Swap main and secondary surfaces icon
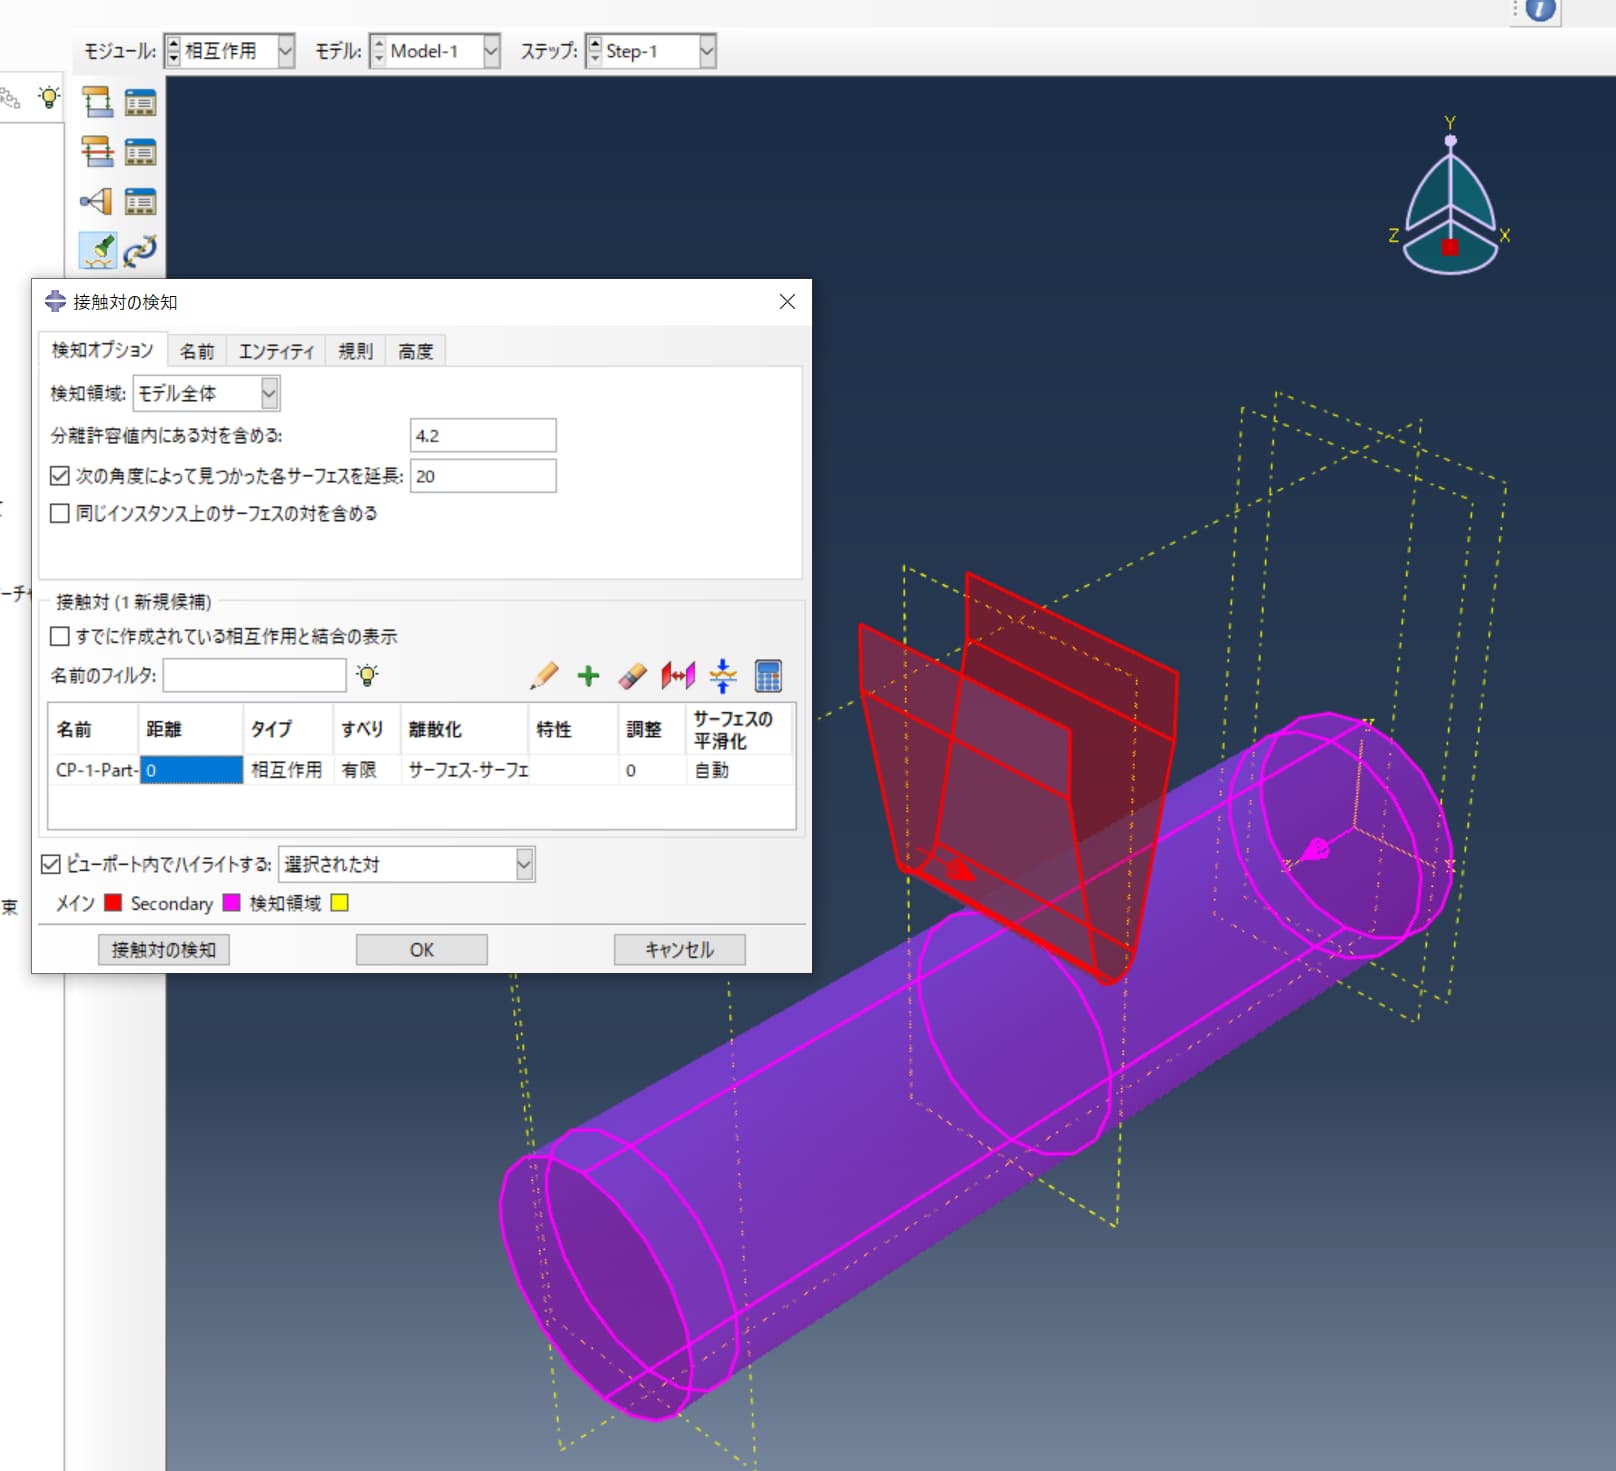The height and width of the screenshot is (1471, 1616). pyautogui.click(x=679, y=676)
